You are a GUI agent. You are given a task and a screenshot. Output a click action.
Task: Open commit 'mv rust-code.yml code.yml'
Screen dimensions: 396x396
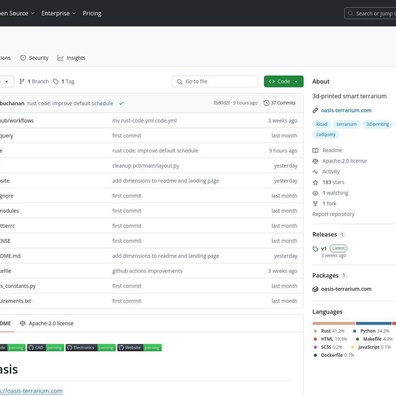click(x=145, y=121)
